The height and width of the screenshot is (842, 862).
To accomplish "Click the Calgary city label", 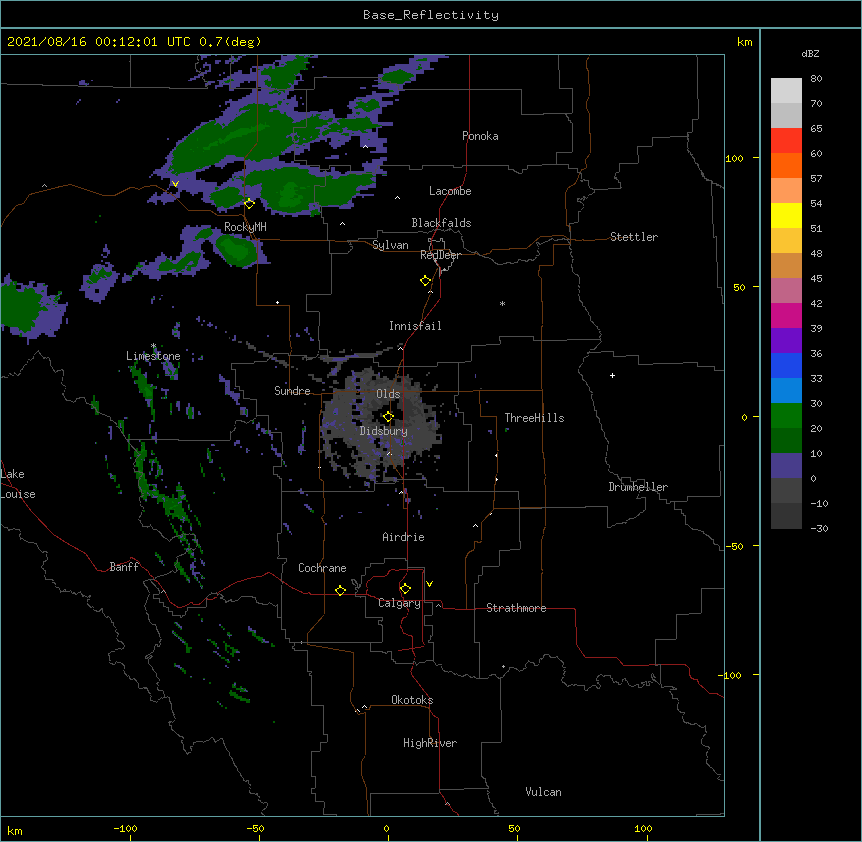I will coord(399,603).
